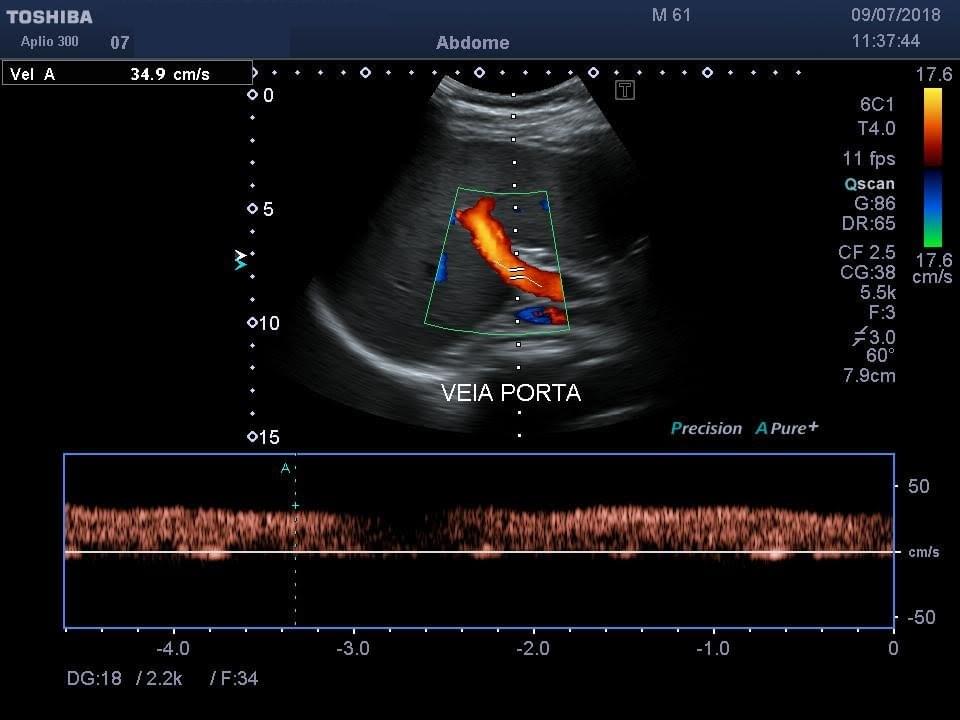Click the T orientation marker on the image
960x720 pixels.
[x=624, y=90]
